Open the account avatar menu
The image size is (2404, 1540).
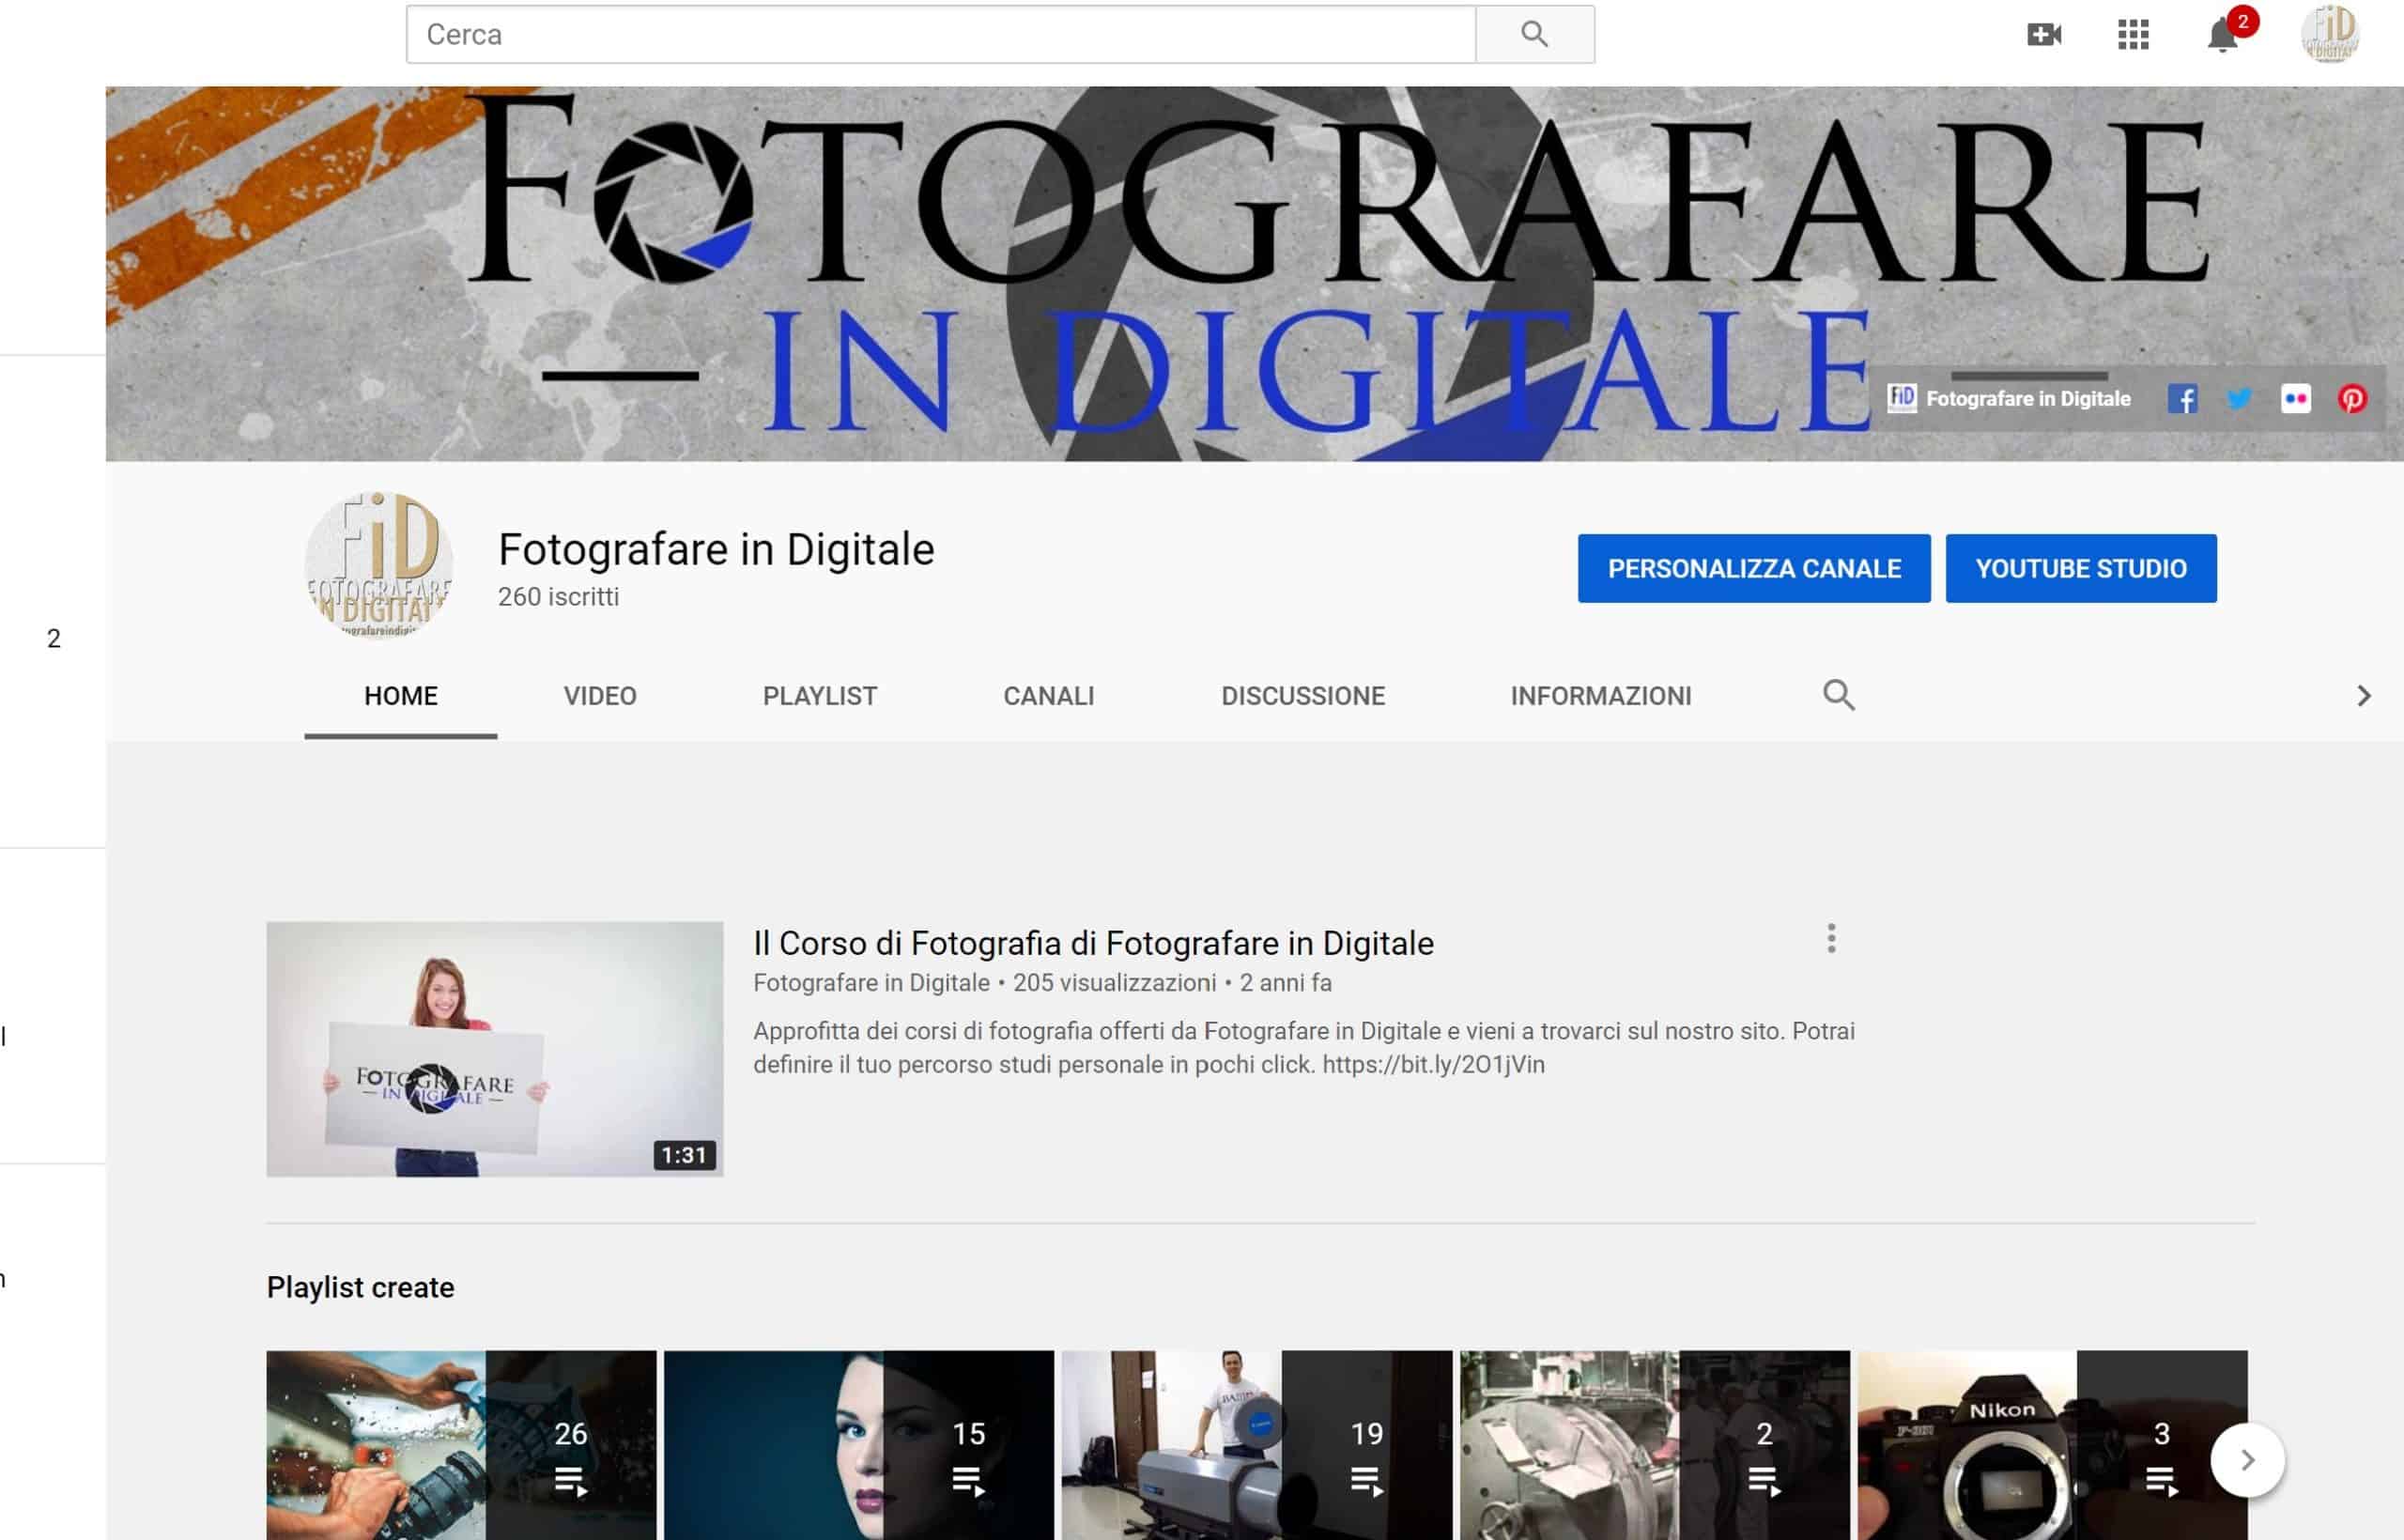(2330, 34)
